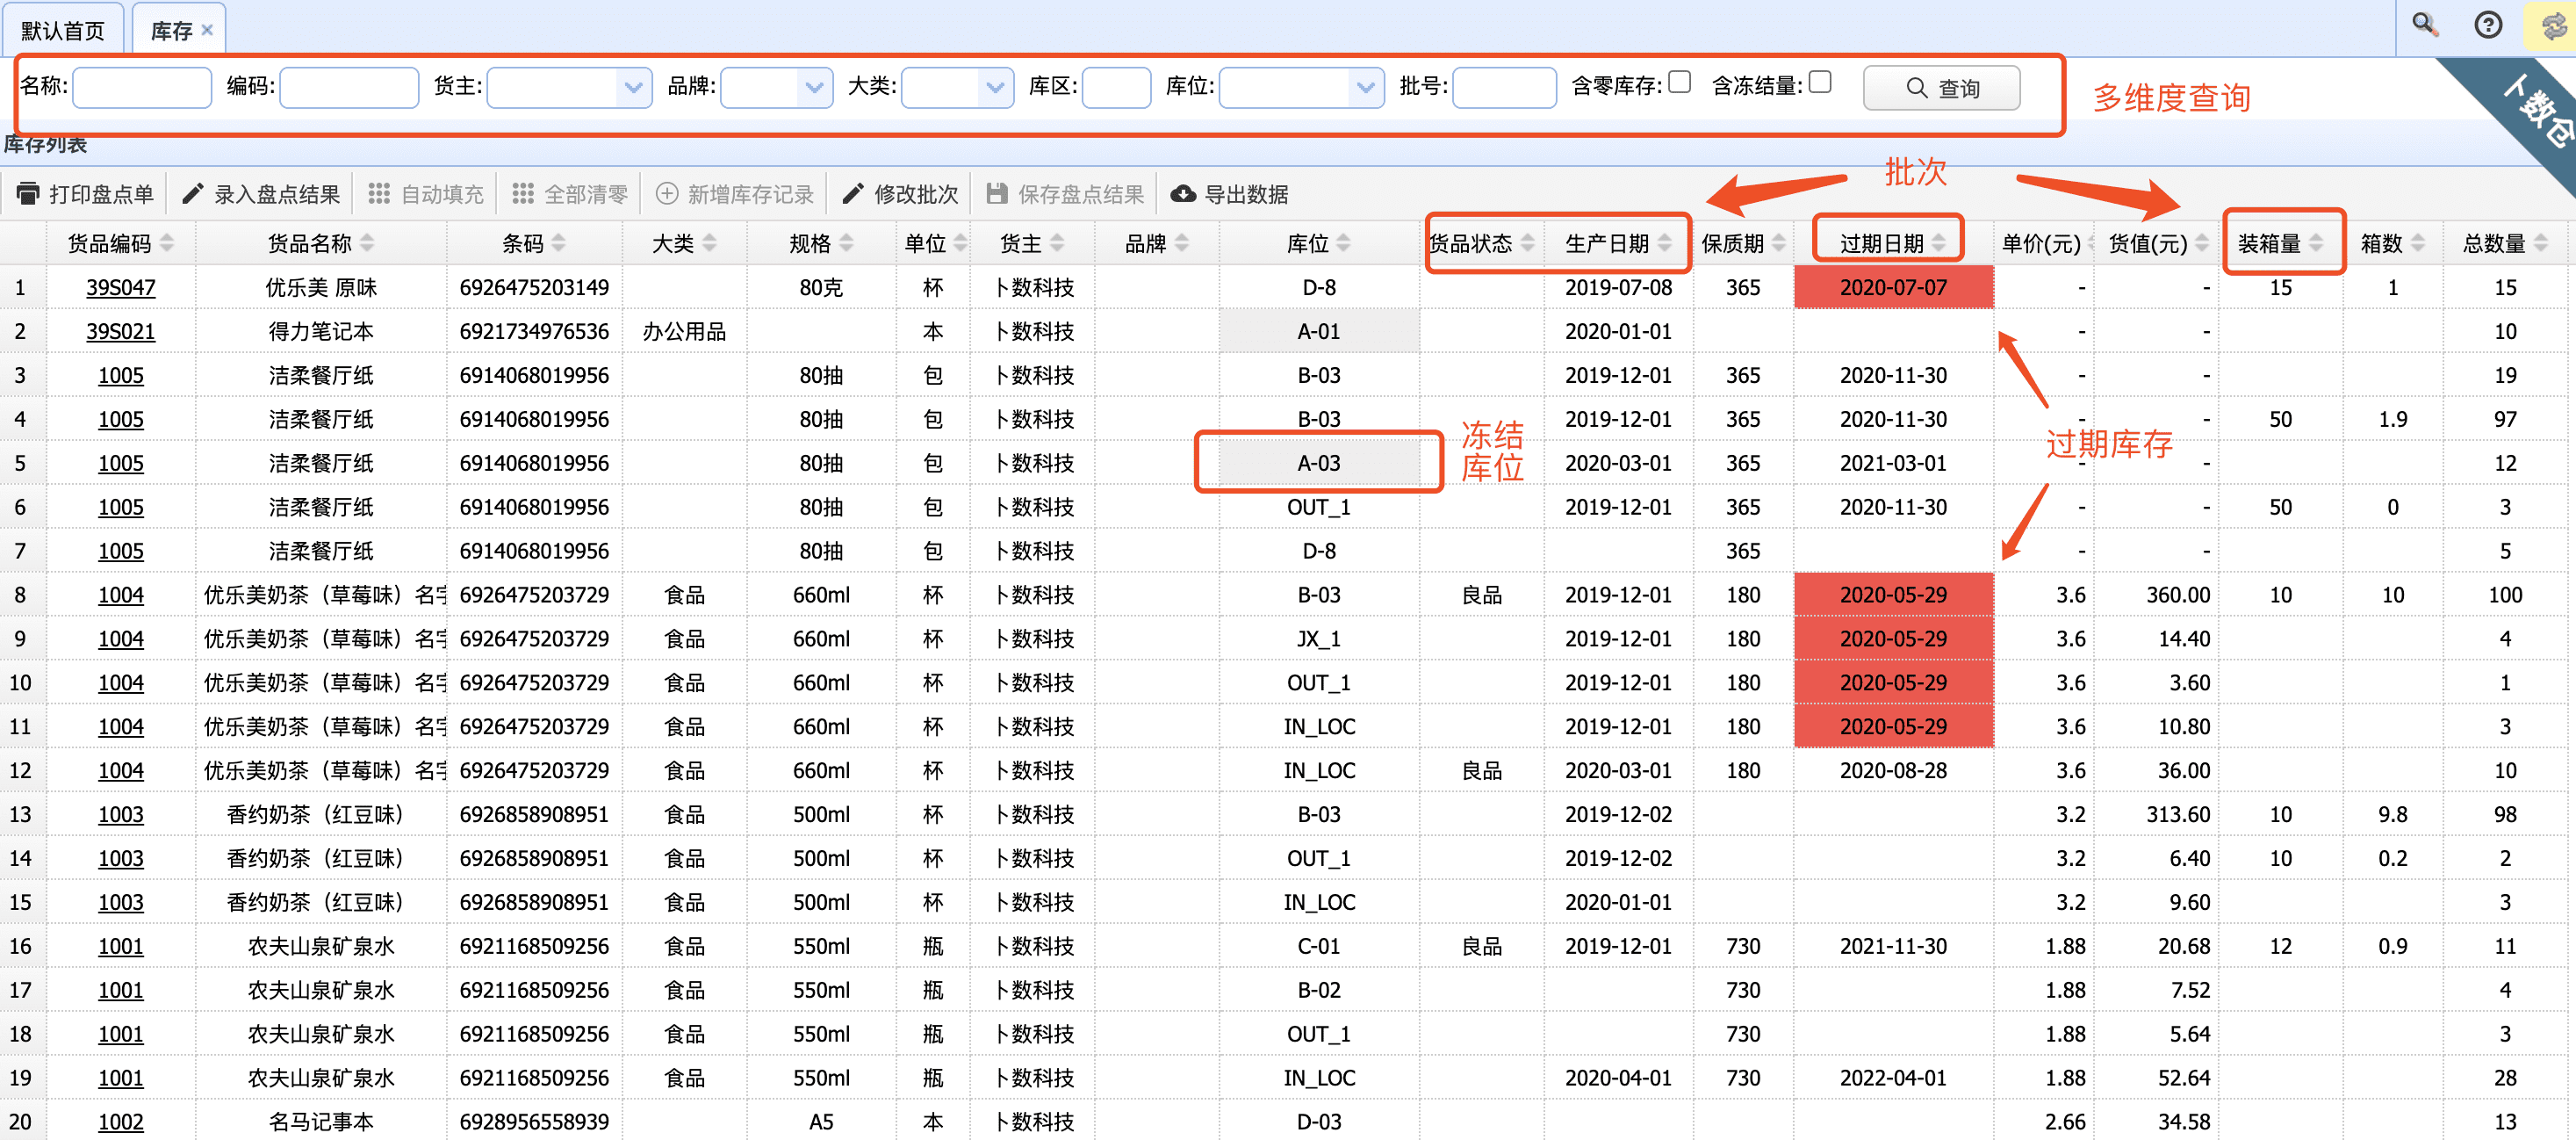Sort by 规格 column sort arrows
2576x1140 pixels.
tap(846, 243)
